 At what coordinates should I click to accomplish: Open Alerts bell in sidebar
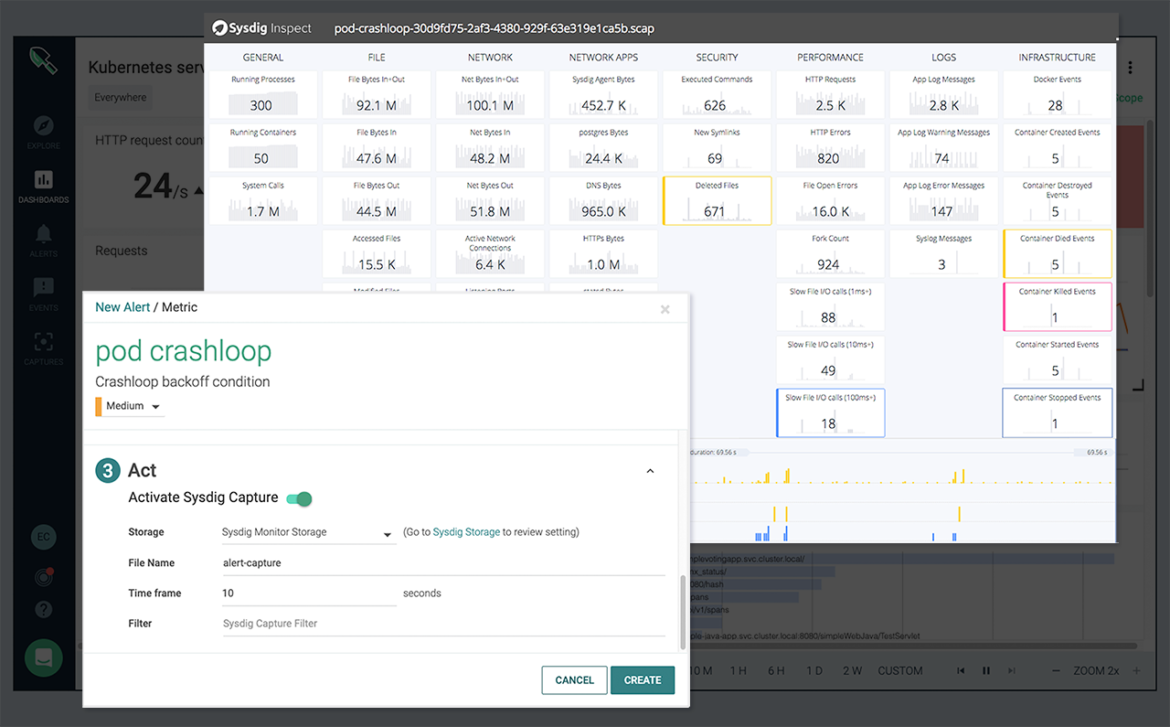coord(43,240)
